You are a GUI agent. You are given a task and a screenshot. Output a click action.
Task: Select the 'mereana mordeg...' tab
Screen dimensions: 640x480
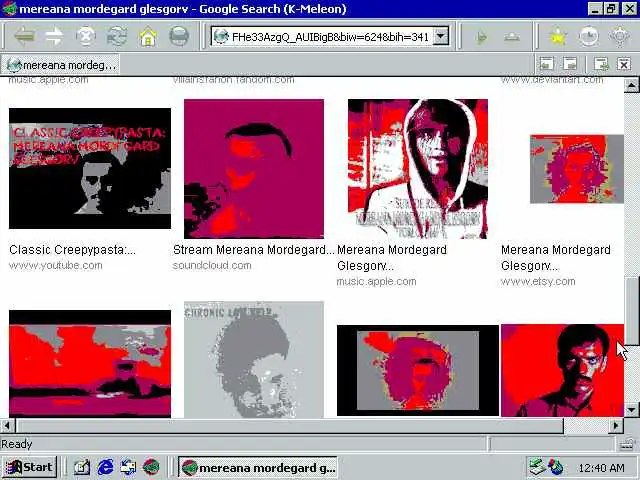point(60,65)
